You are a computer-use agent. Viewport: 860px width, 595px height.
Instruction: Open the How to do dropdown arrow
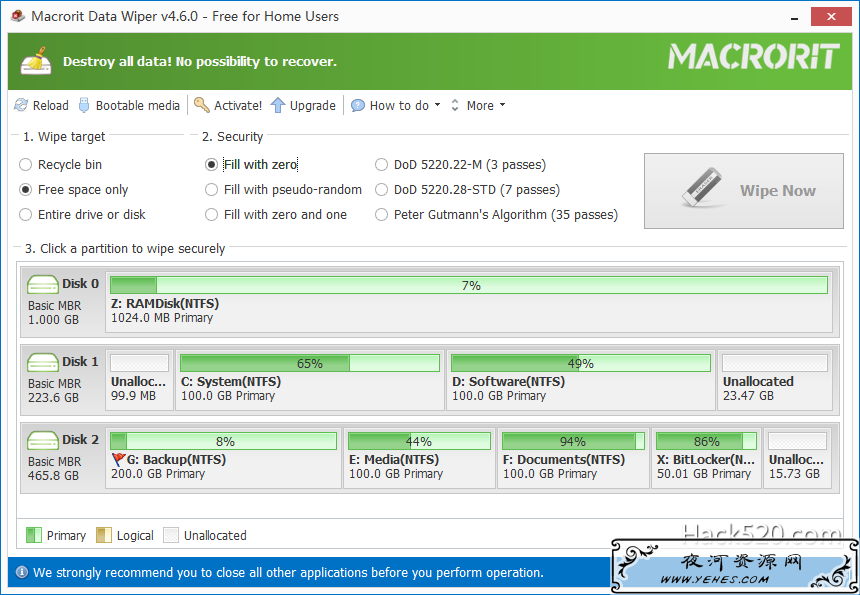tap(437, 105)
